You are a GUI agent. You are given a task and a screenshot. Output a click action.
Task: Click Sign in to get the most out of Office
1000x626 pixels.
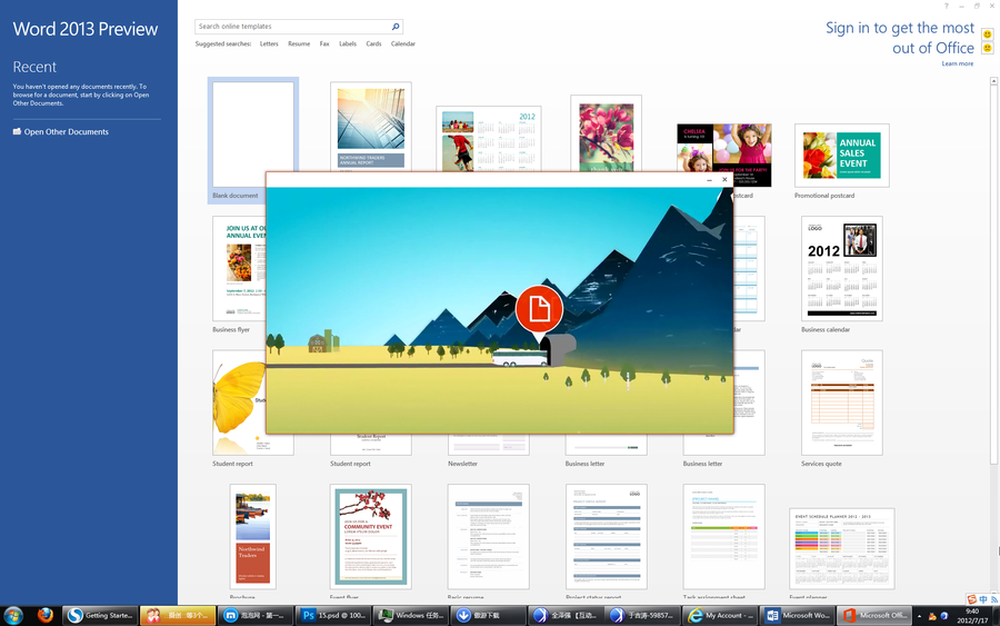[900, 38]
